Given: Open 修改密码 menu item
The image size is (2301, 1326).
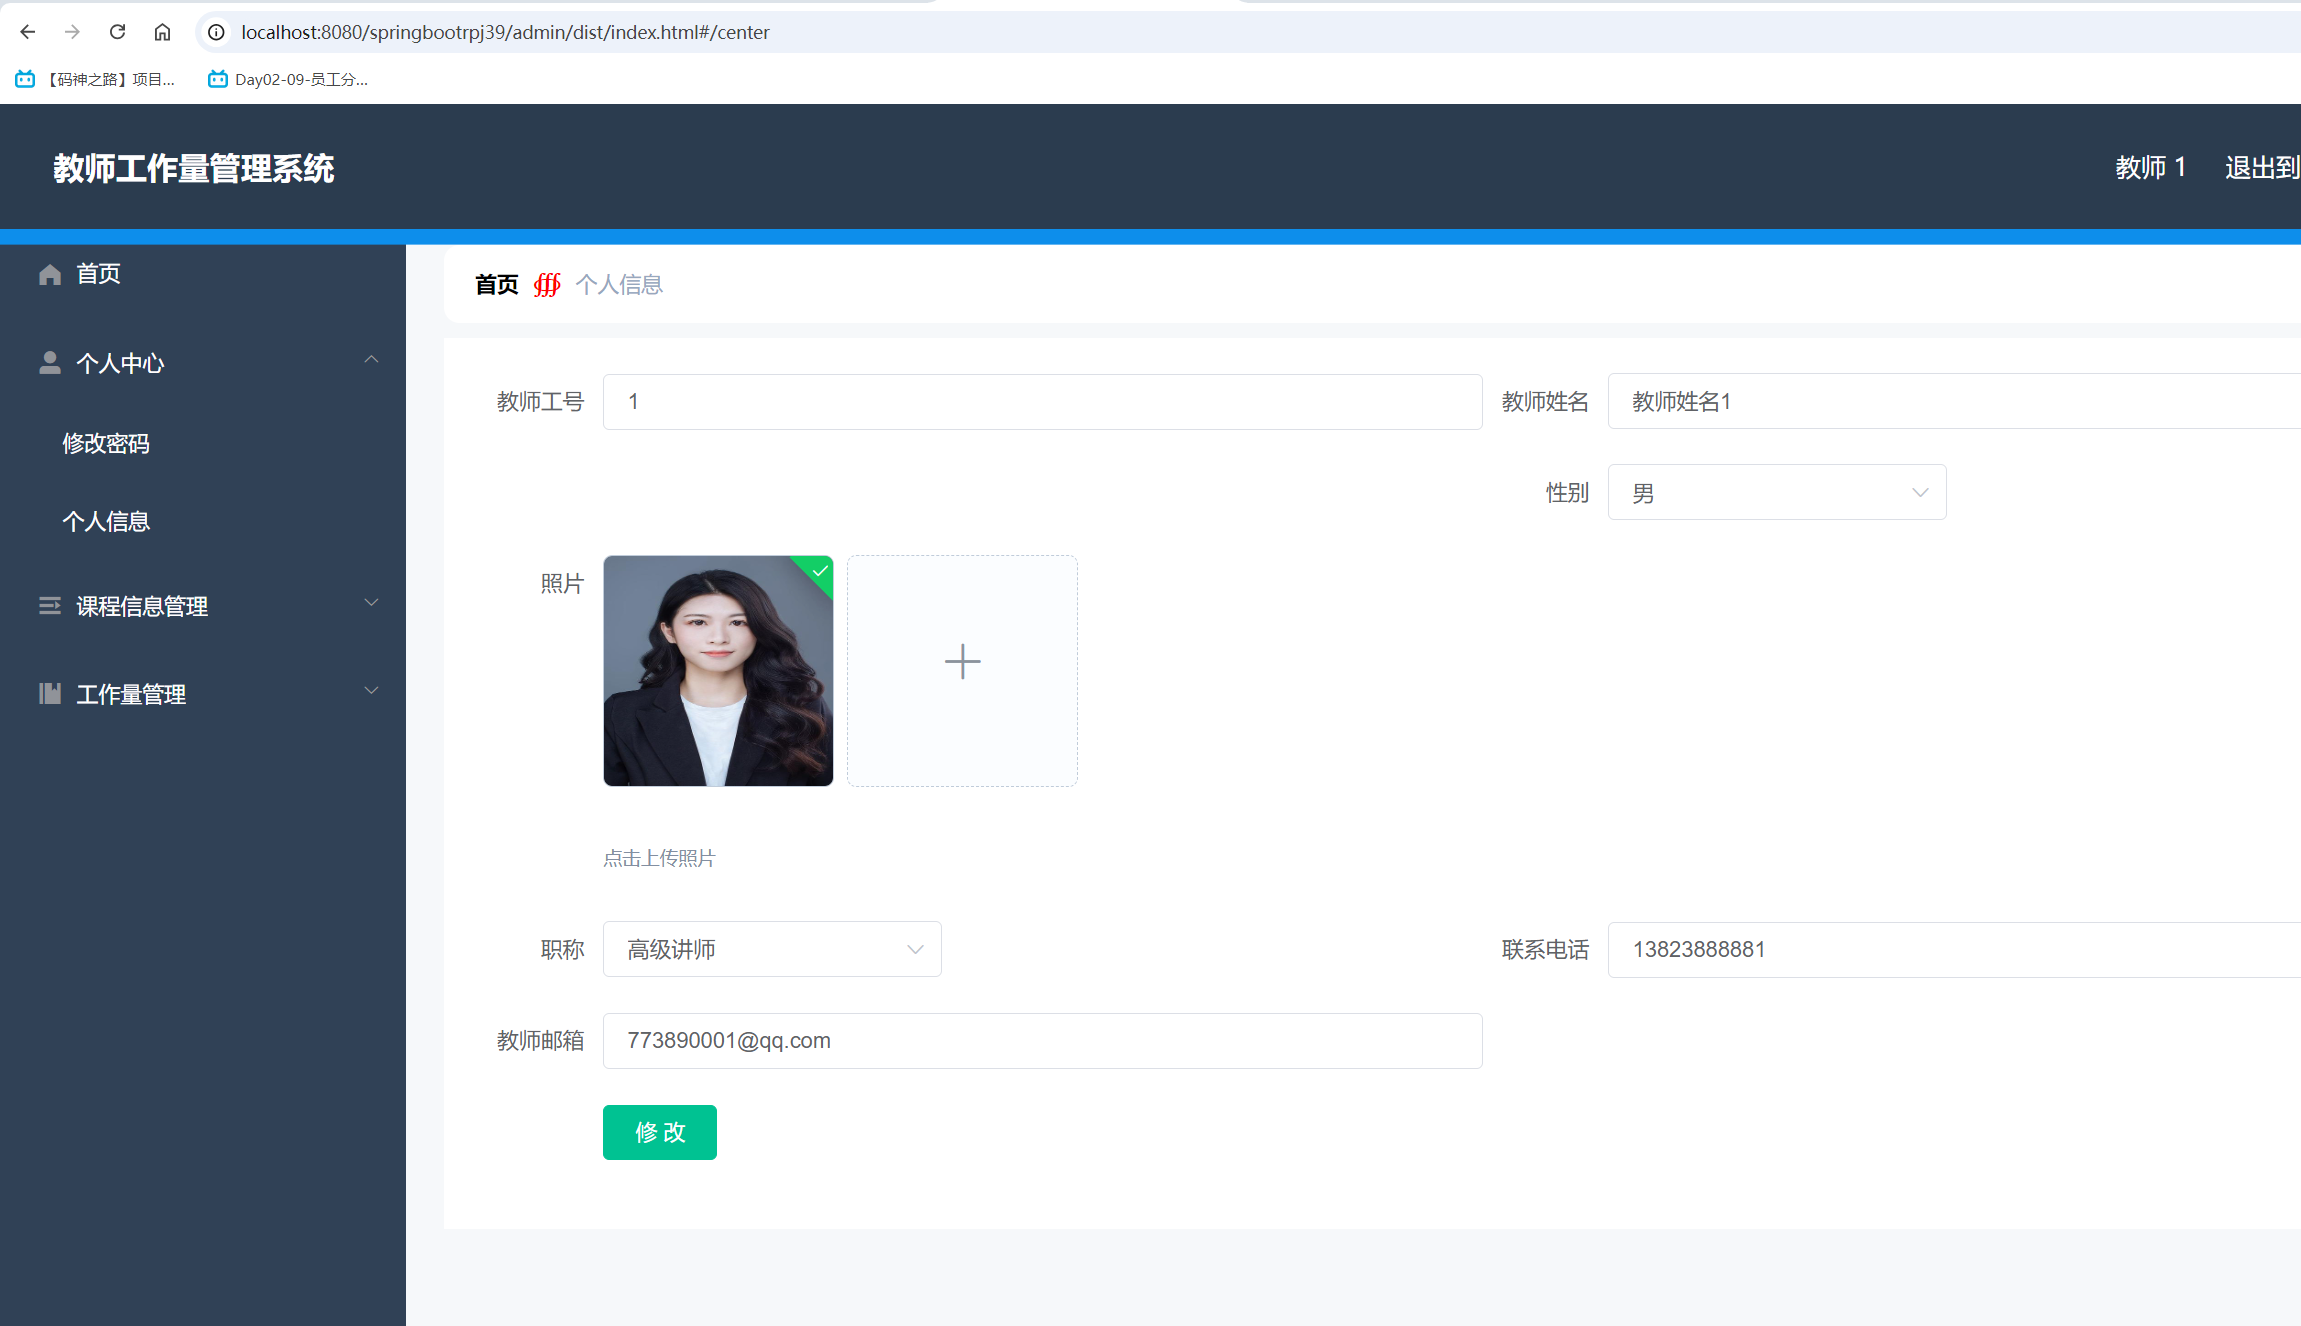Looking at the screenshot, I should [106, 443].
